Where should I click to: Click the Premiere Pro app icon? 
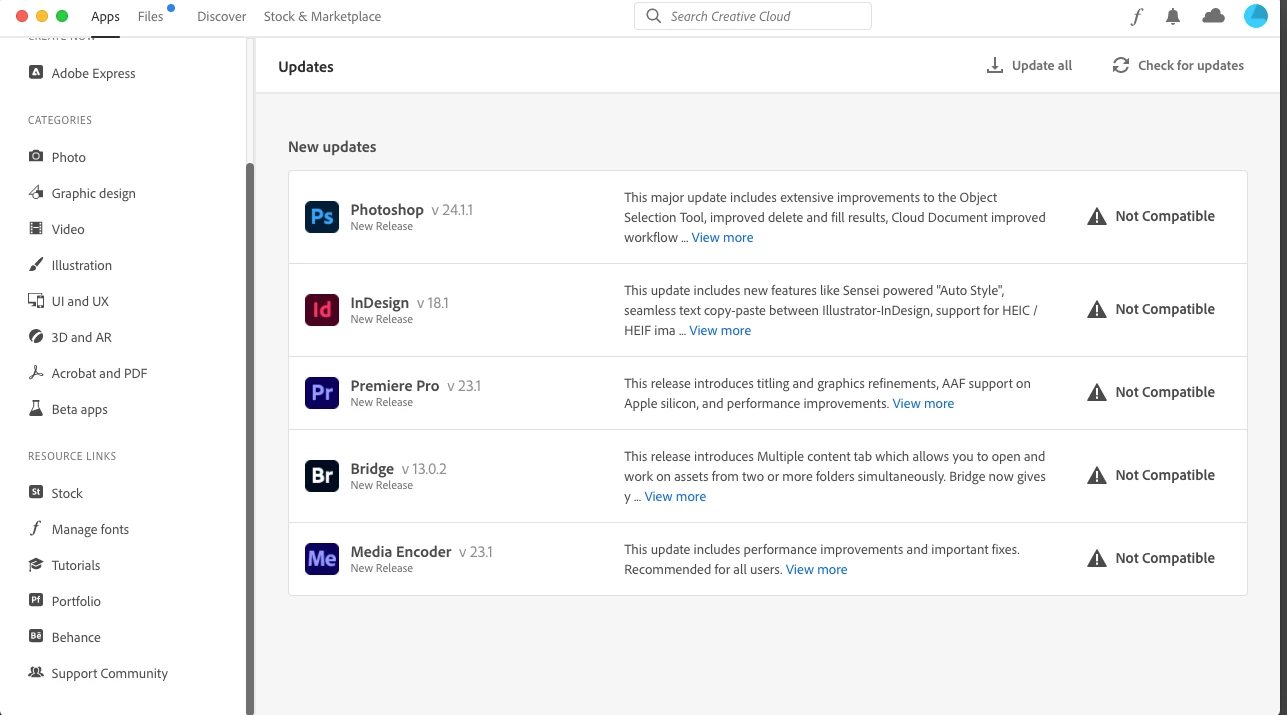[x=322, y=393]
